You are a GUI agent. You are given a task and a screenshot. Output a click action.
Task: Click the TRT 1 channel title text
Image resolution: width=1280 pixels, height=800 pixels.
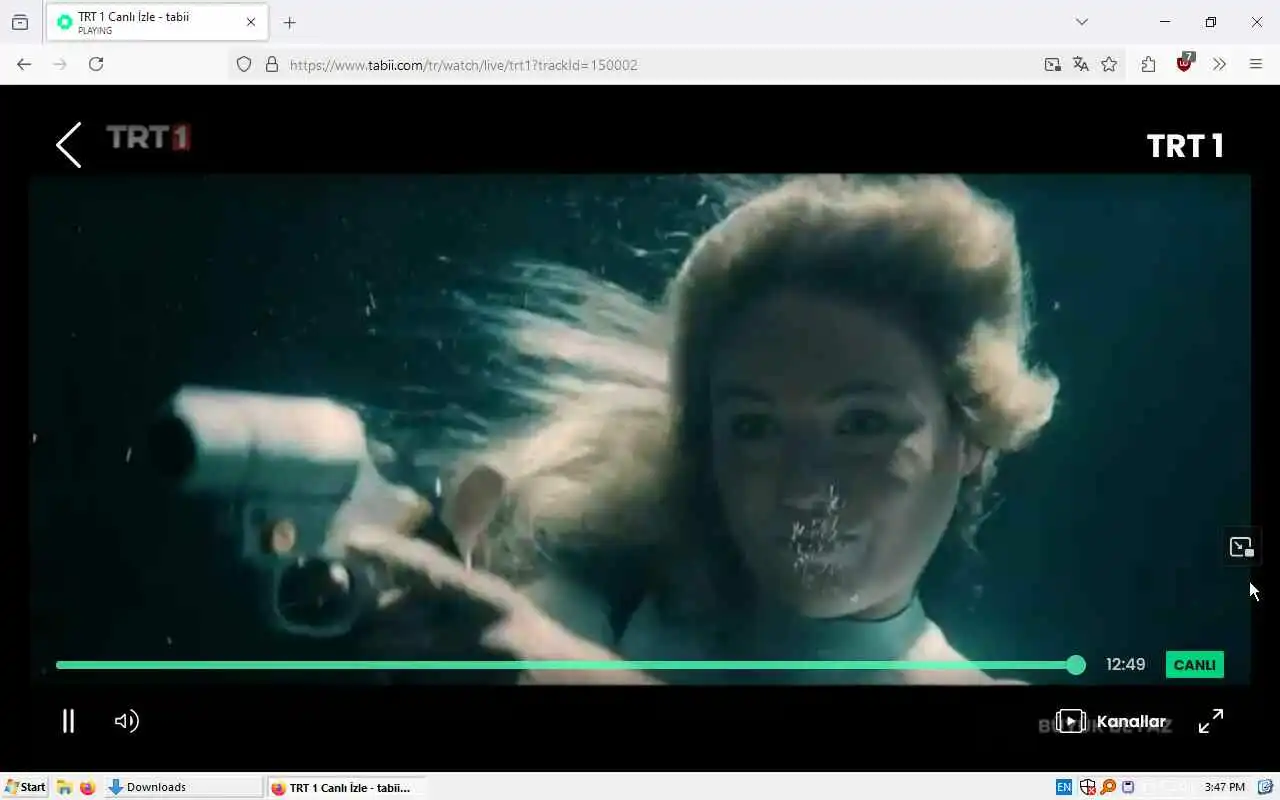1185,146
